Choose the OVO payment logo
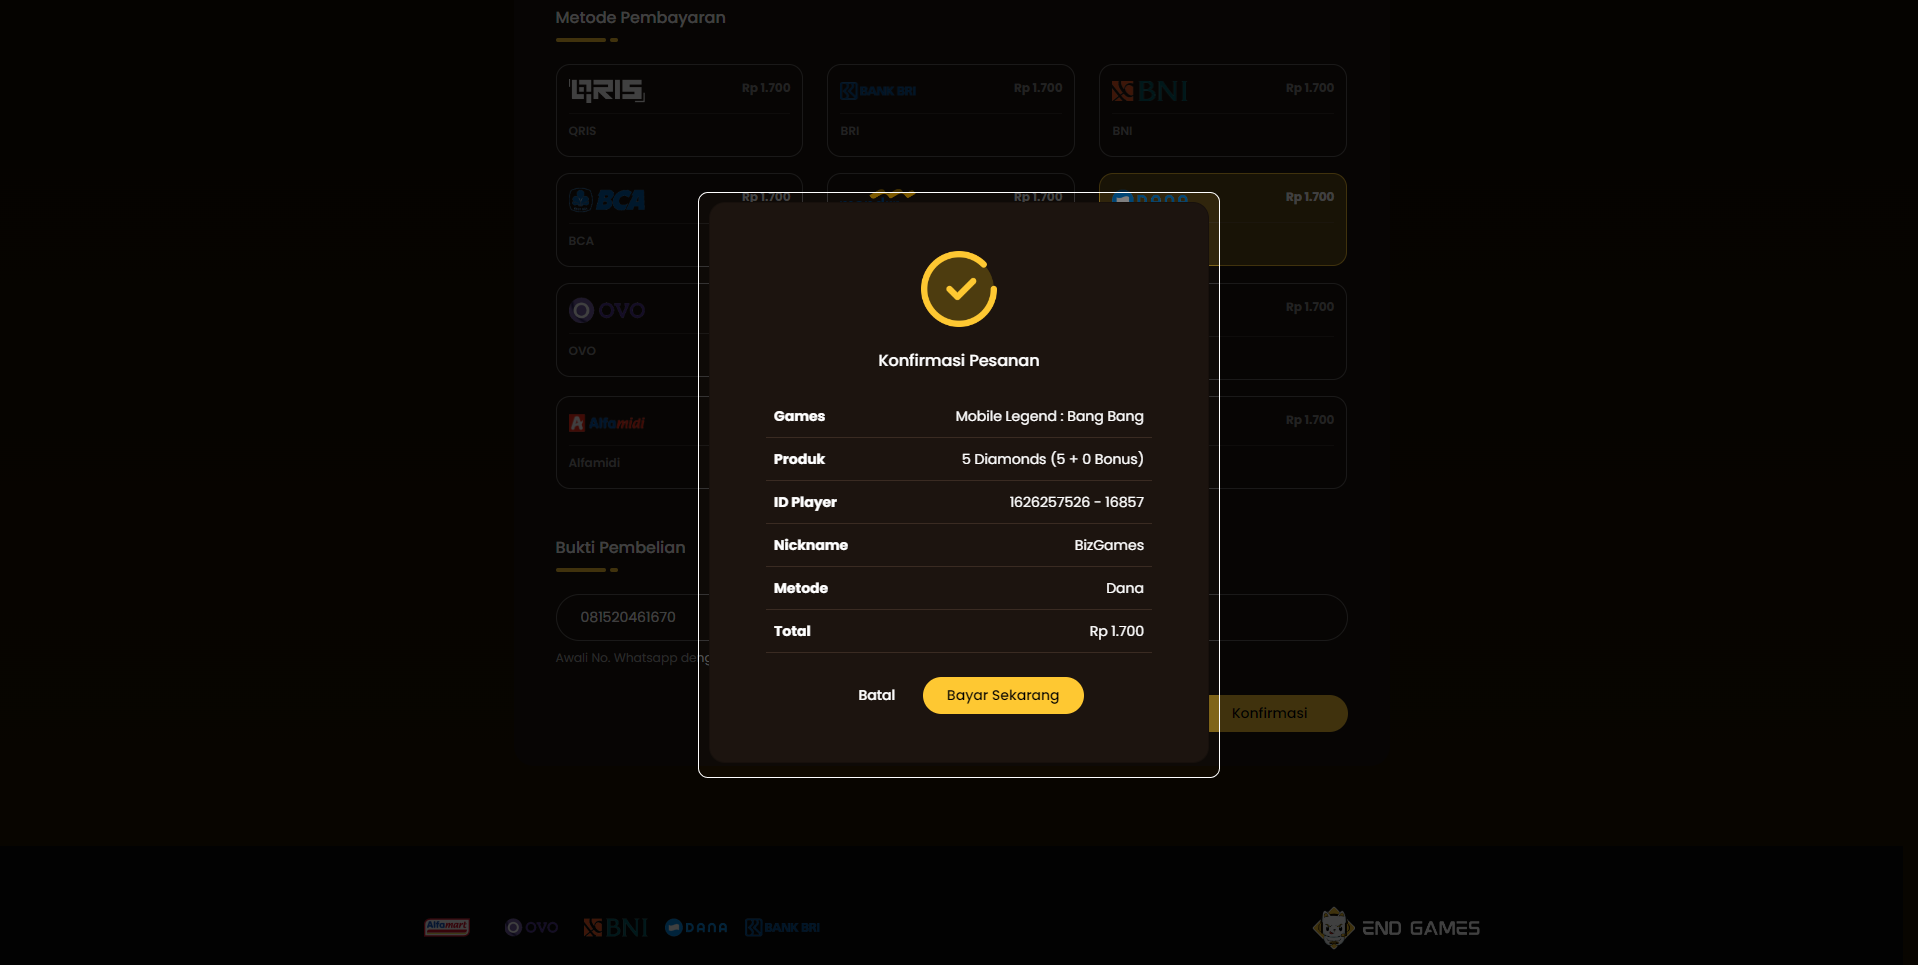 click(607, 310)
